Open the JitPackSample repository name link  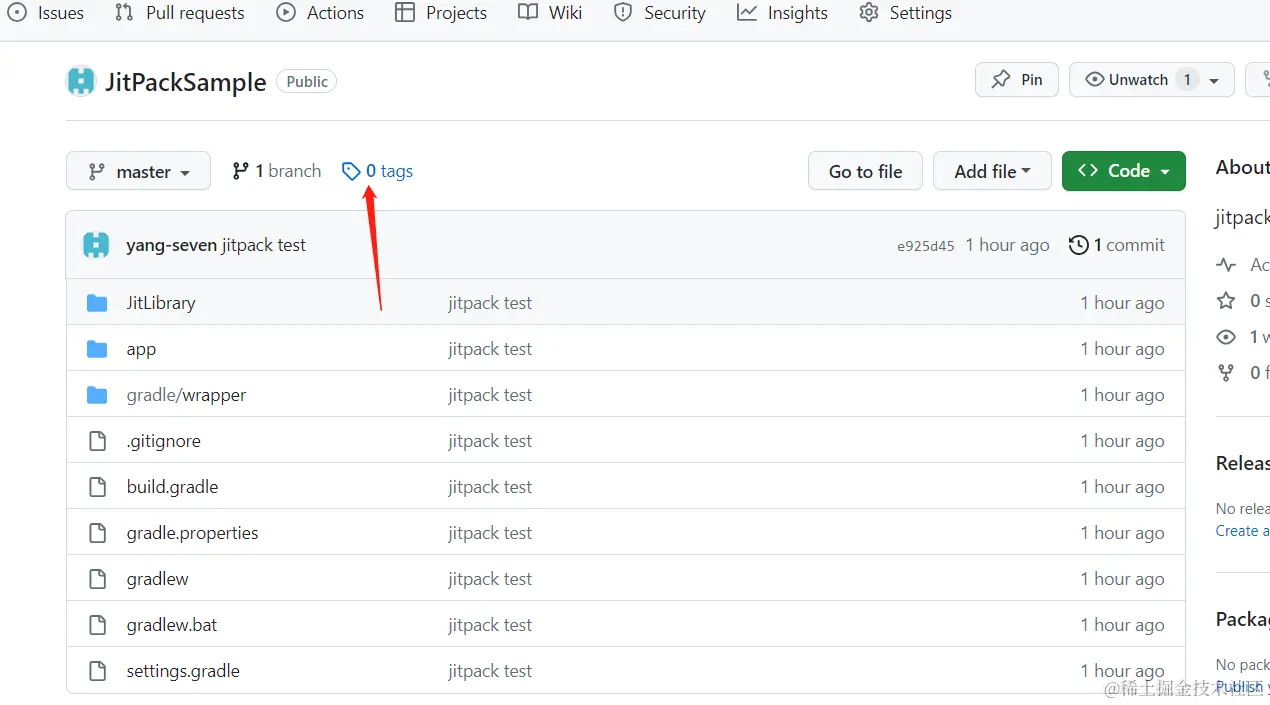point(186,82)
